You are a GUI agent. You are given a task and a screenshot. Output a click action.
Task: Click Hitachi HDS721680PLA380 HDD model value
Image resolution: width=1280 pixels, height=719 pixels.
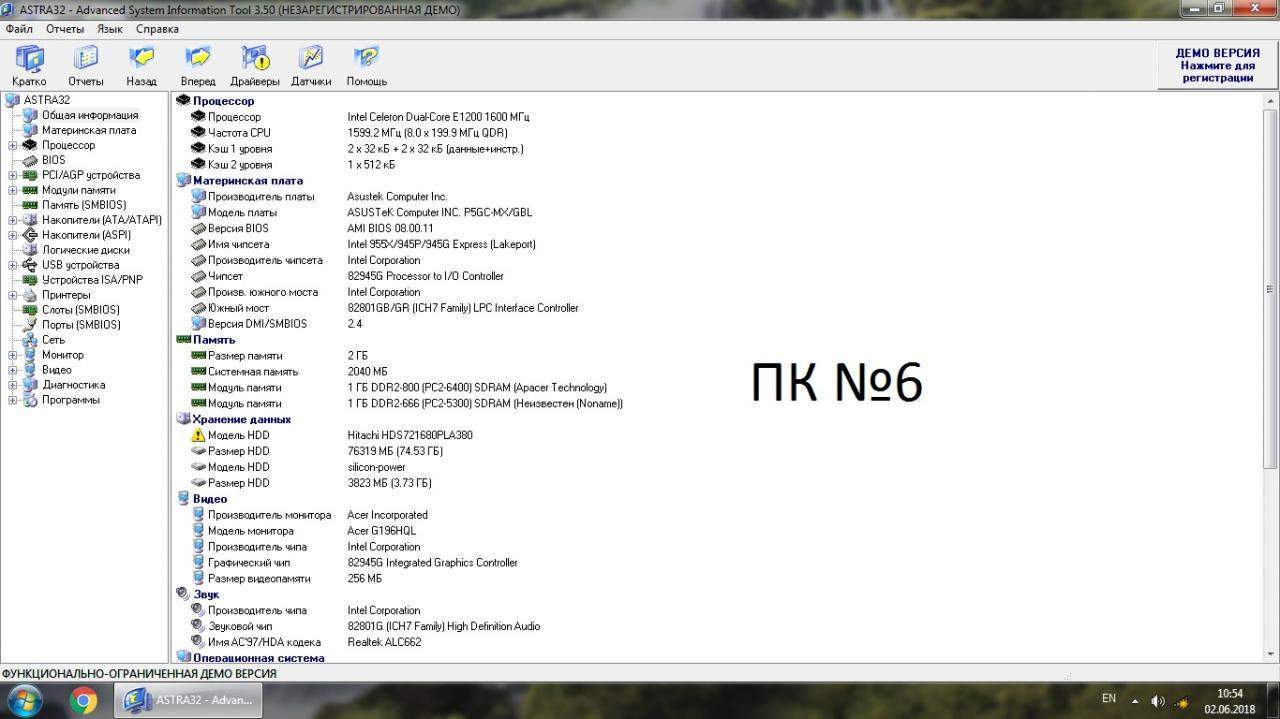pyautogui.click(x=410, y=435)
